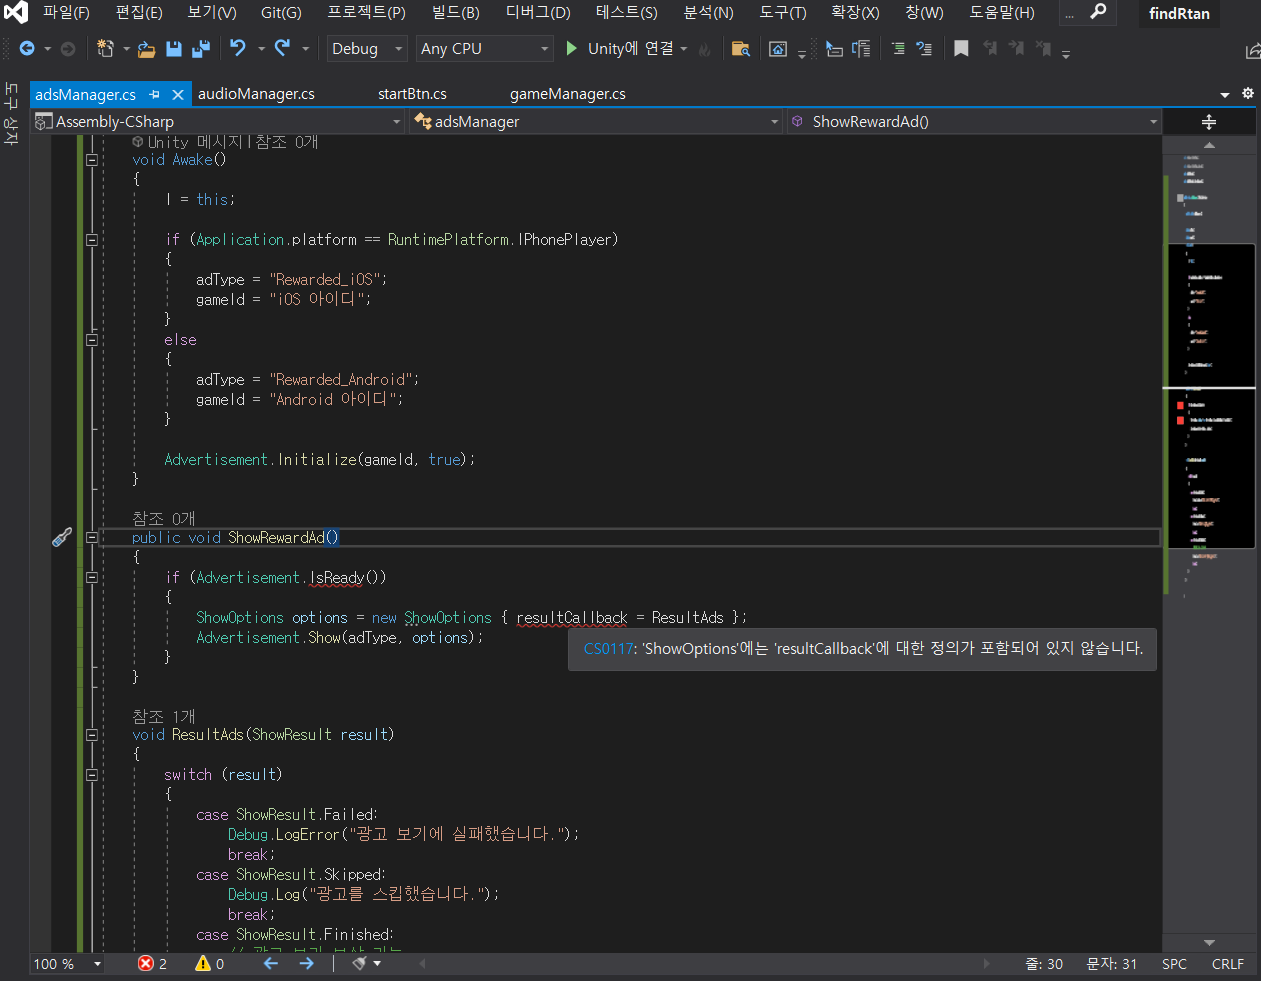
Task: Undo the last edit
Action: [238, 48]
